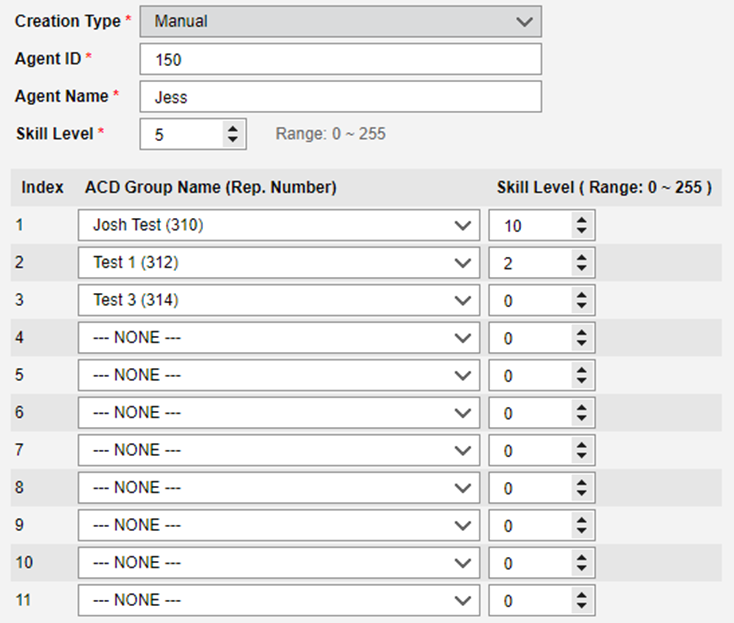Open the index 11 ACD group dropdown
This screenshot has width=734, height=623.
pyautogui.click(x=278, y=600)
